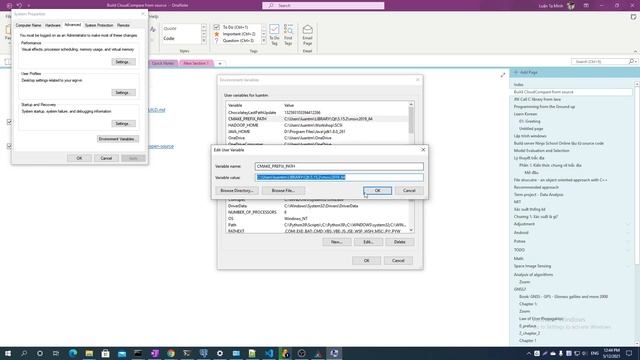Open the Action Center notification icon

(x=629, y=353)
